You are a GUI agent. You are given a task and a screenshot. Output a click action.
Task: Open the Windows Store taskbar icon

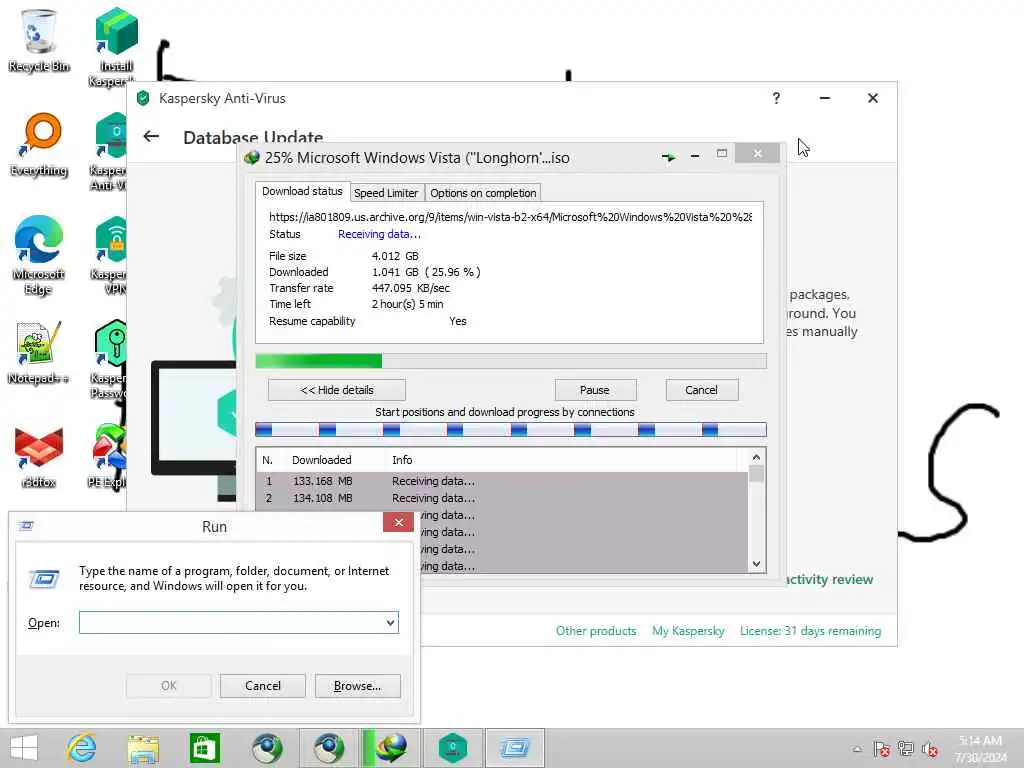click(204, 748)
